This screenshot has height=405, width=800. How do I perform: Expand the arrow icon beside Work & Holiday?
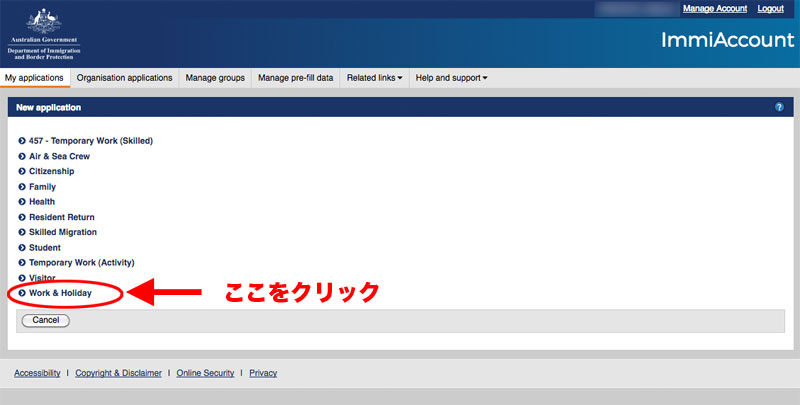click(22, 293)
